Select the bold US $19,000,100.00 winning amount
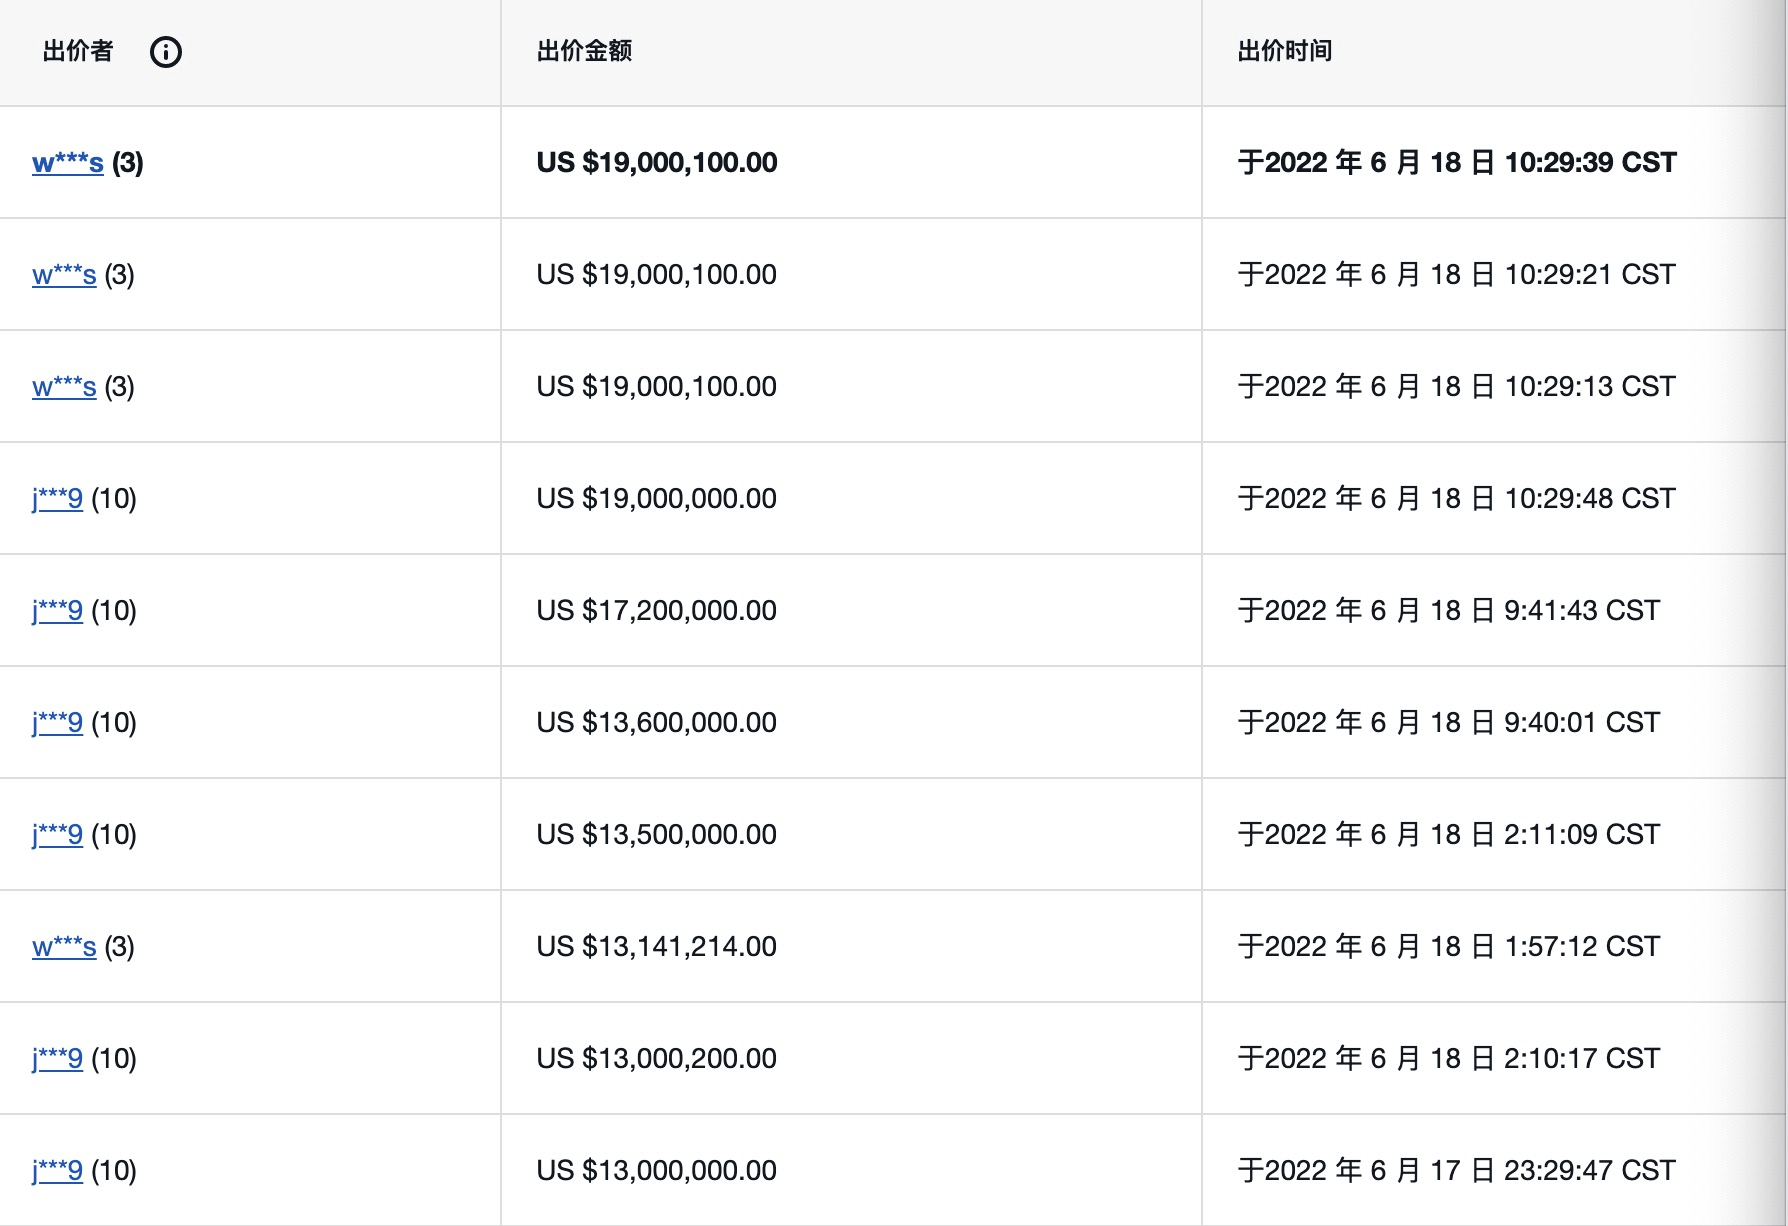This screenshot has width=1788, height=1226. point(657,163)
